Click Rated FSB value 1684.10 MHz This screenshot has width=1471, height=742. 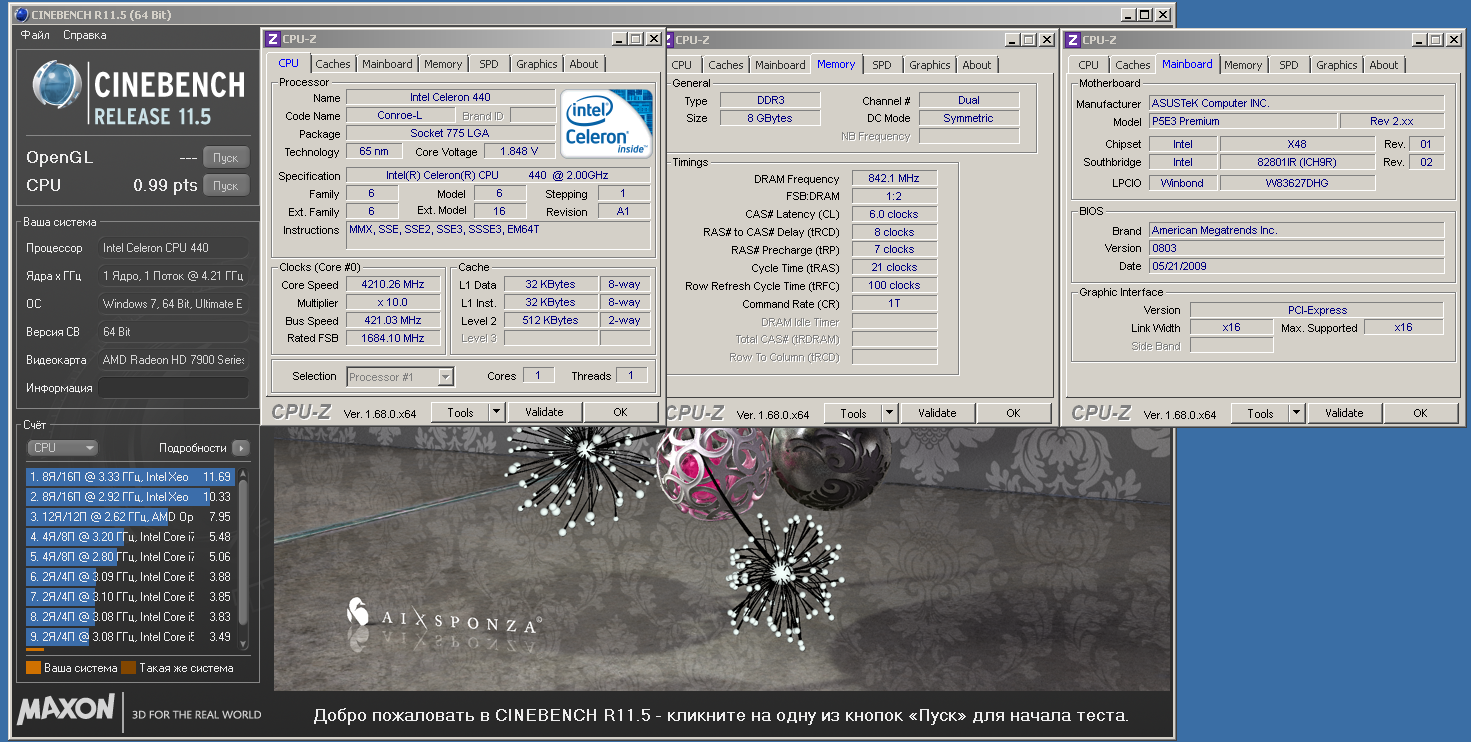point(393,338)
